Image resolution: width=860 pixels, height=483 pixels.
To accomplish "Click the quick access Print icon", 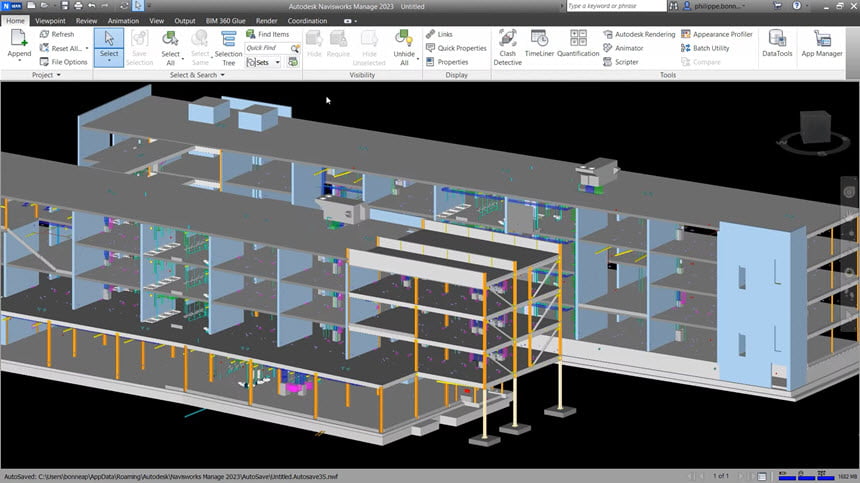I will point(78,6).
